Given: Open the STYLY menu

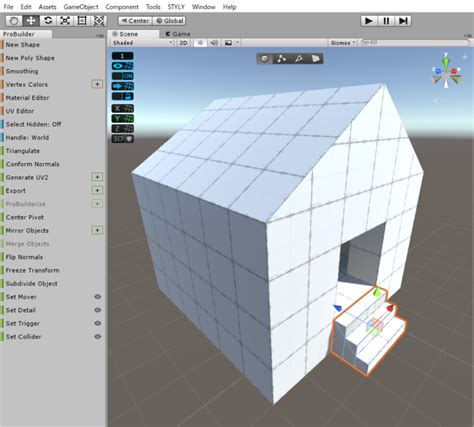Looking at the screenshot, I should point(176,7).
